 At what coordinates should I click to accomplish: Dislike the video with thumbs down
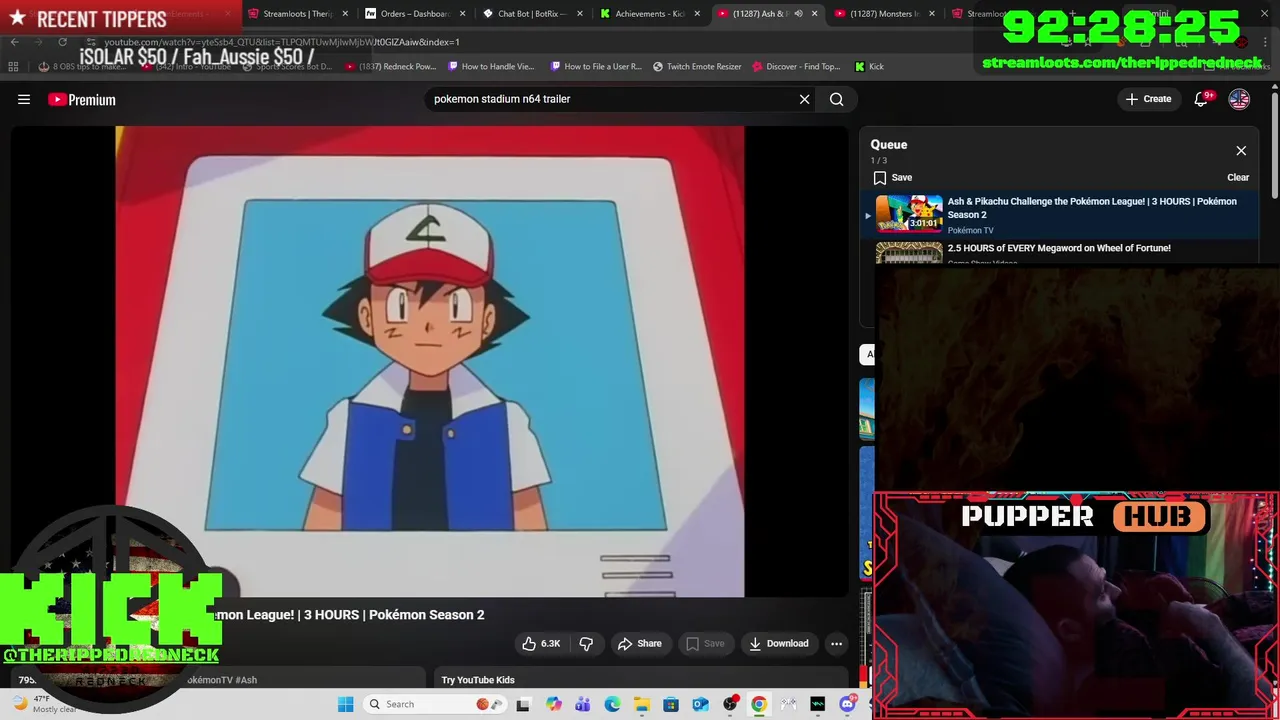(587, 643)
